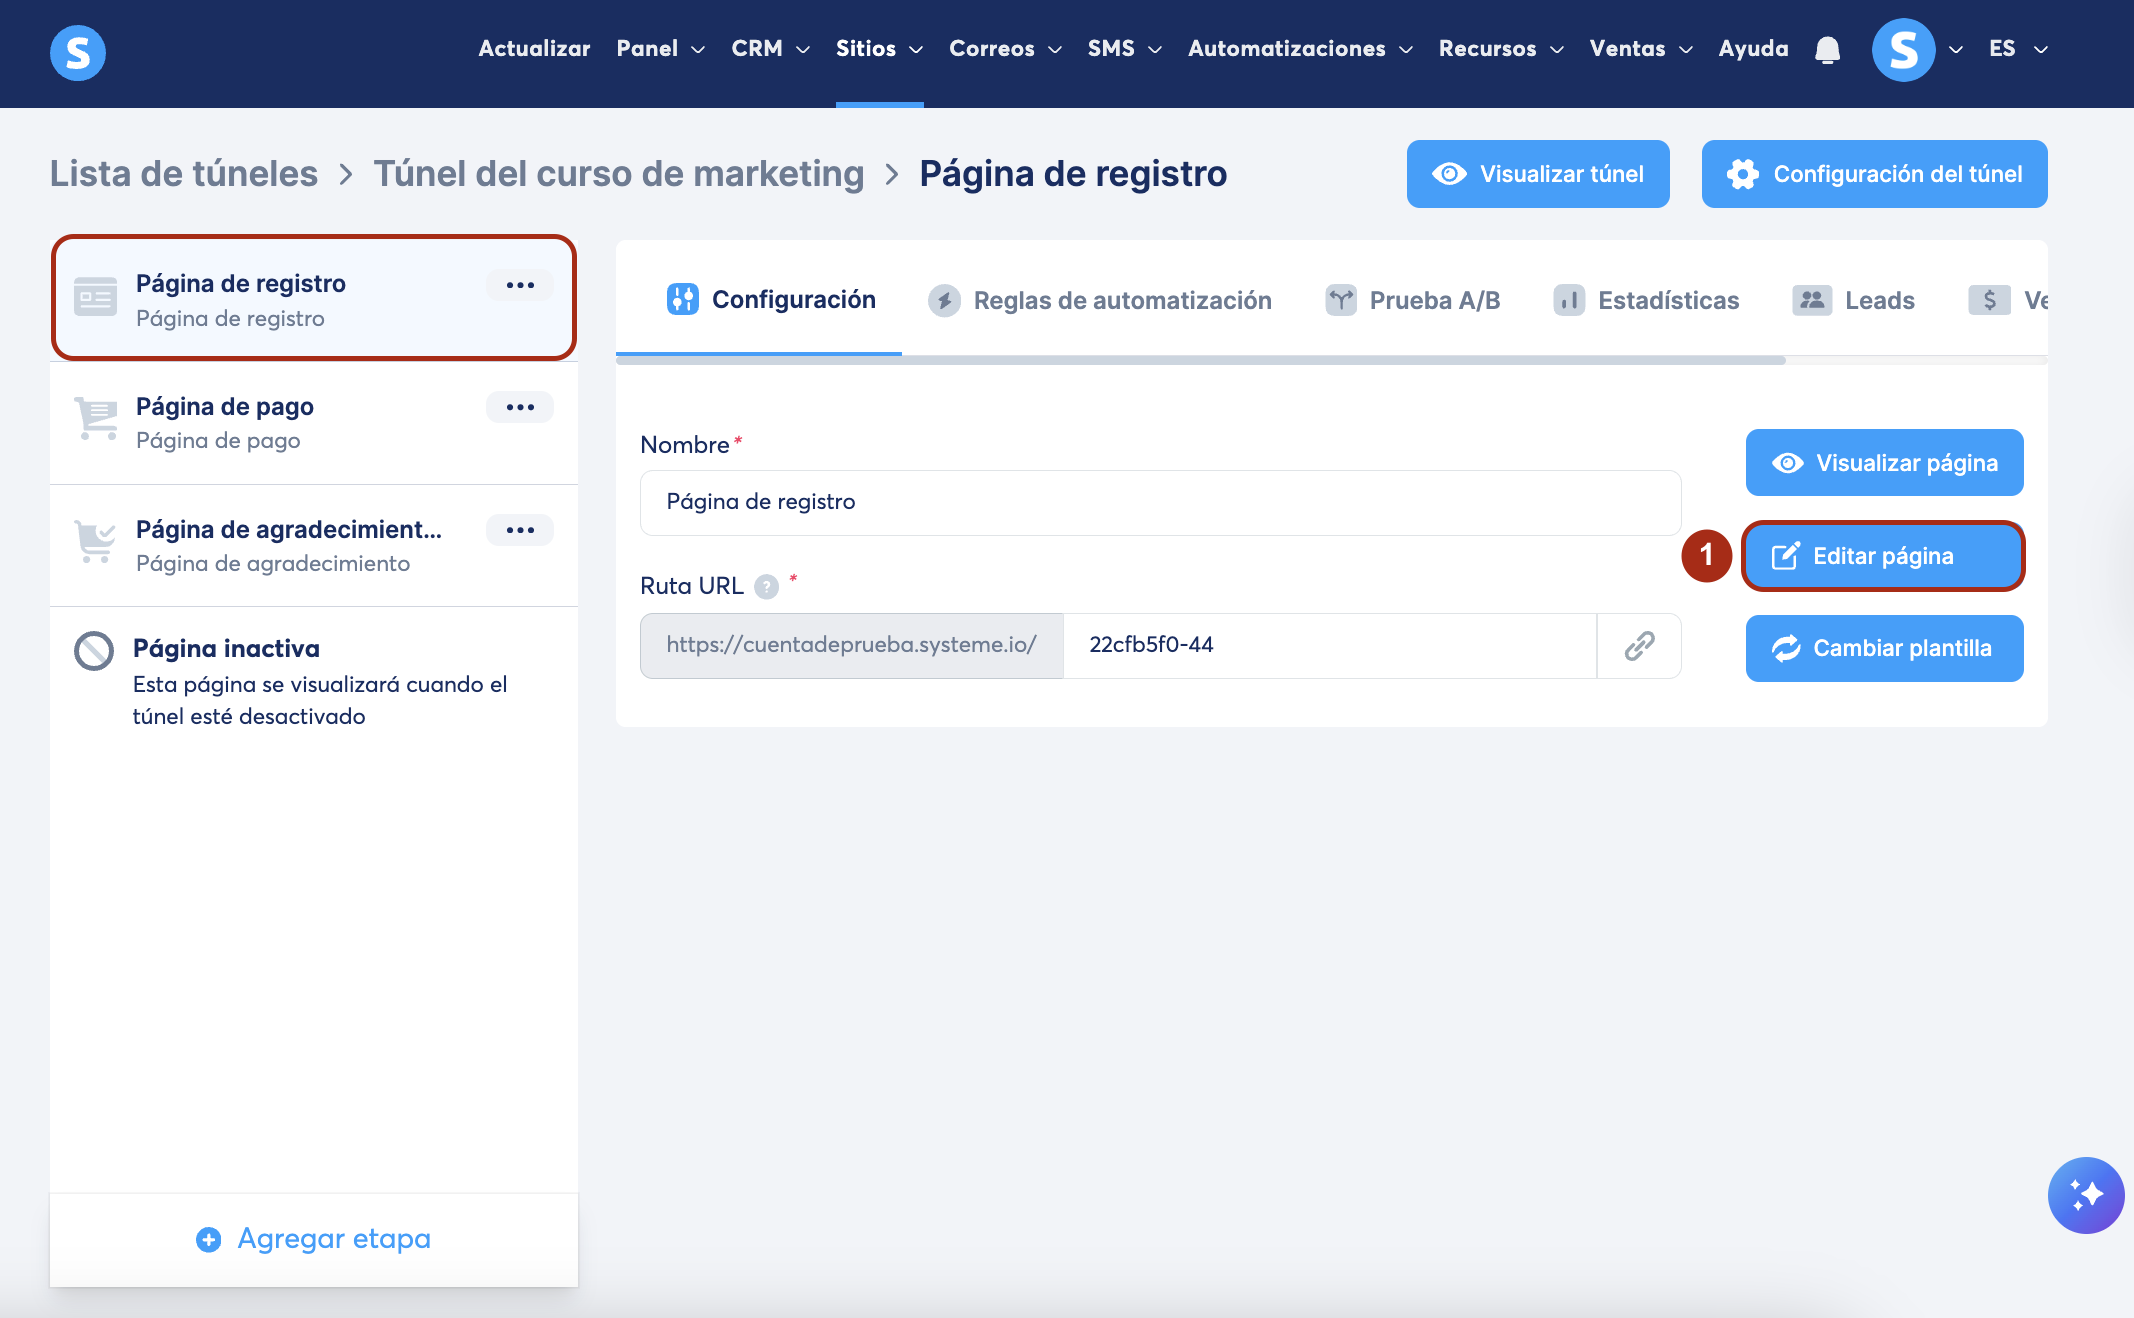Click the Systeme logo in the header
Screen dimensions: 2134x1318
(78, 52)
